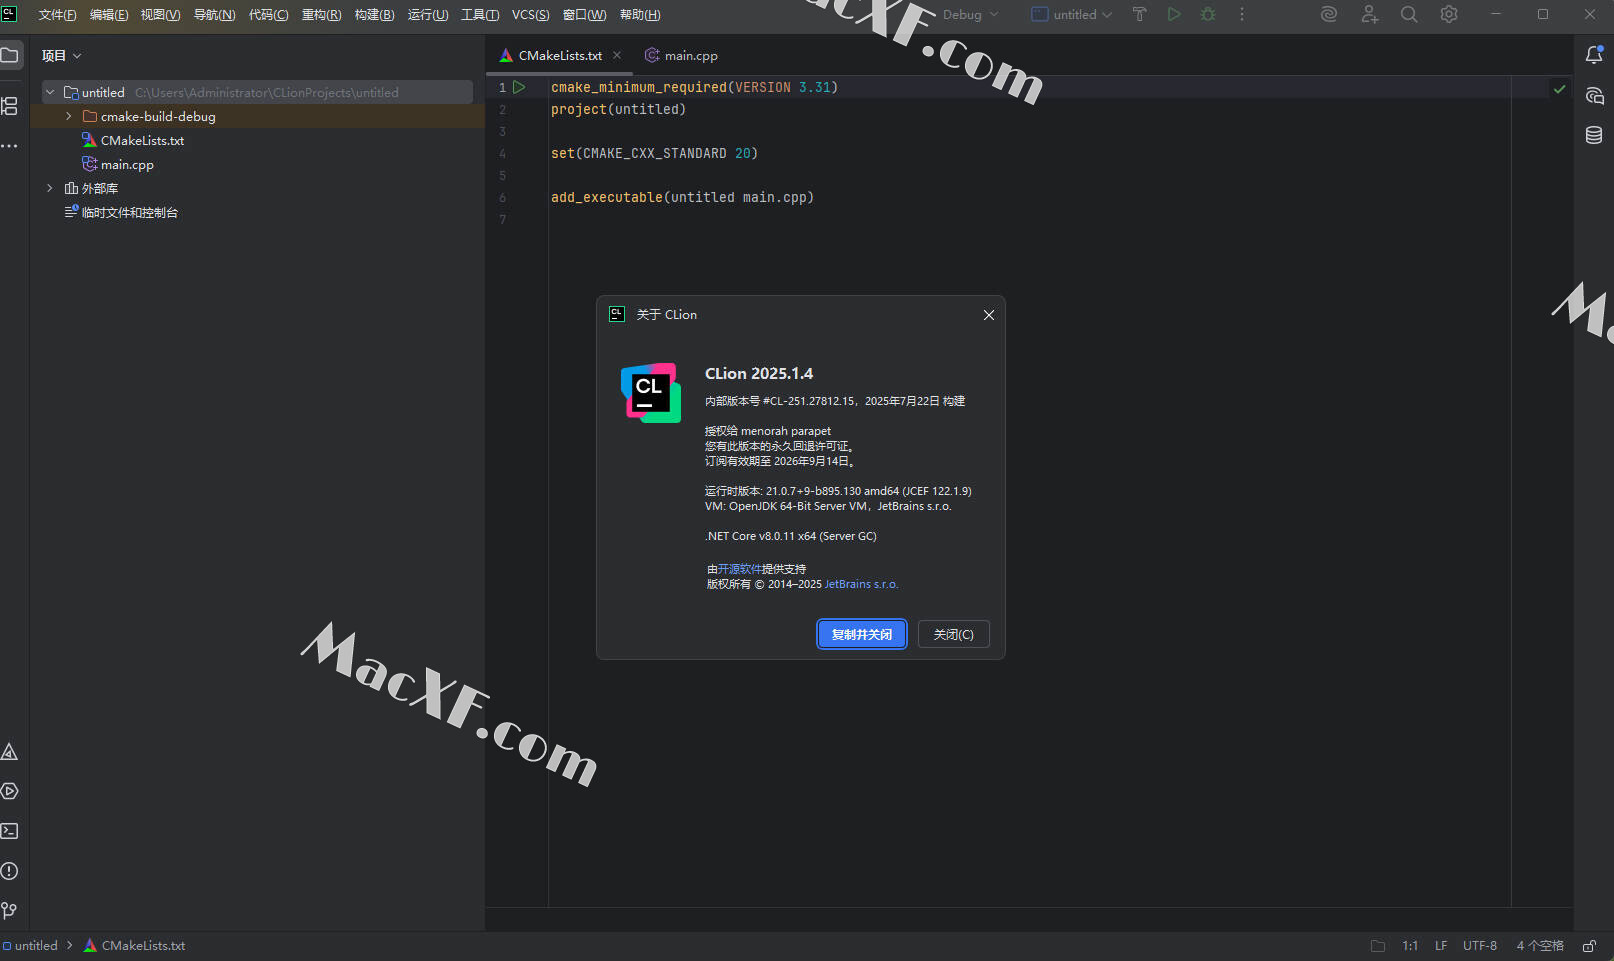Toggle read-only lock icon in status bar
This screenshot has width=1614, height=961.
click(1589, 946)
